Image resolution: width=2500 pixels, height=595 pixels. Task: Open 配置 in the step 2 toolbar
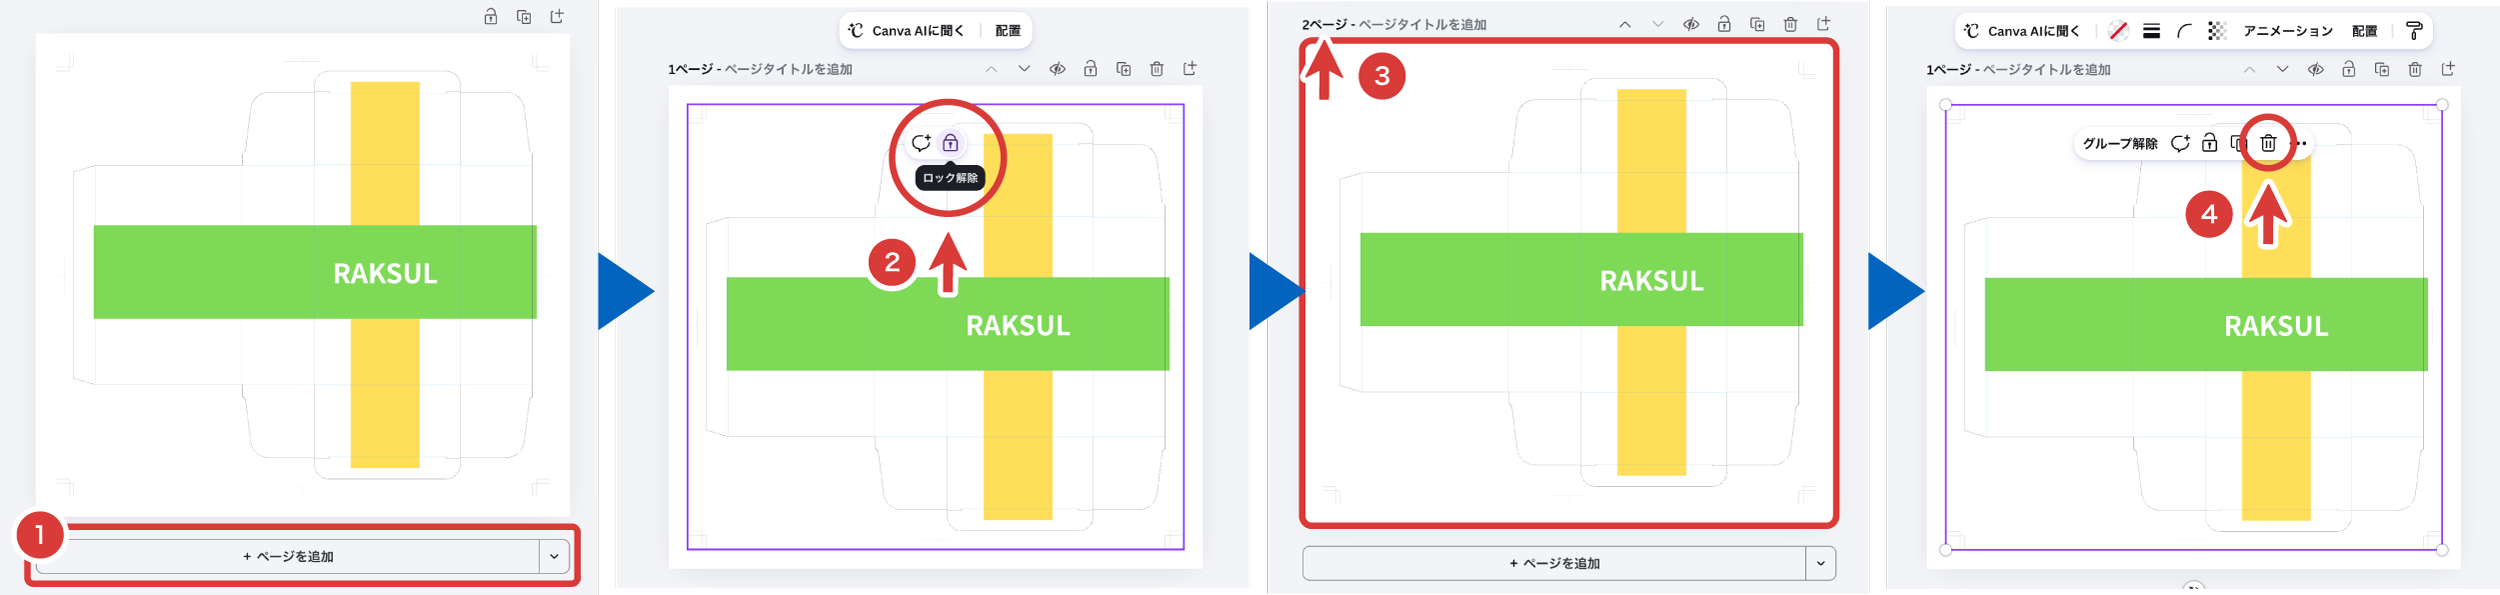(x=1008, y=31)
